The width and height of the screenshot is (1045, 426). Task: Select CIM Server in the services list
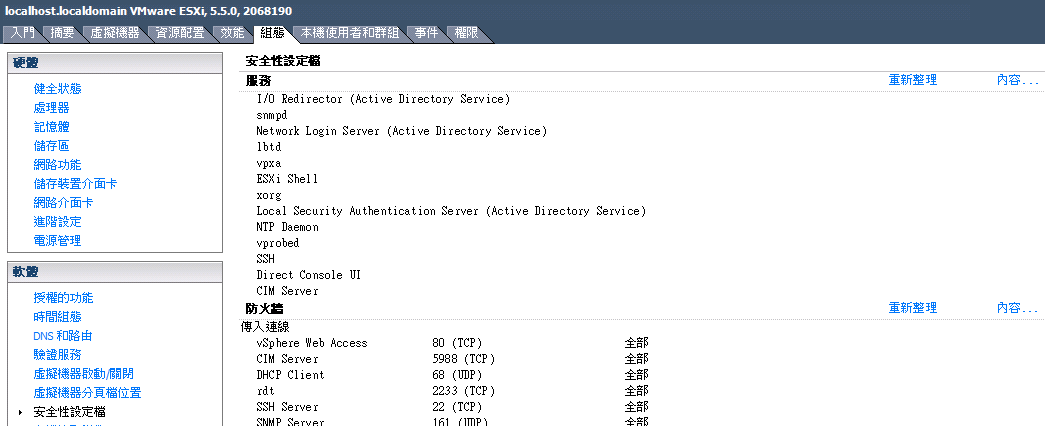287,291
